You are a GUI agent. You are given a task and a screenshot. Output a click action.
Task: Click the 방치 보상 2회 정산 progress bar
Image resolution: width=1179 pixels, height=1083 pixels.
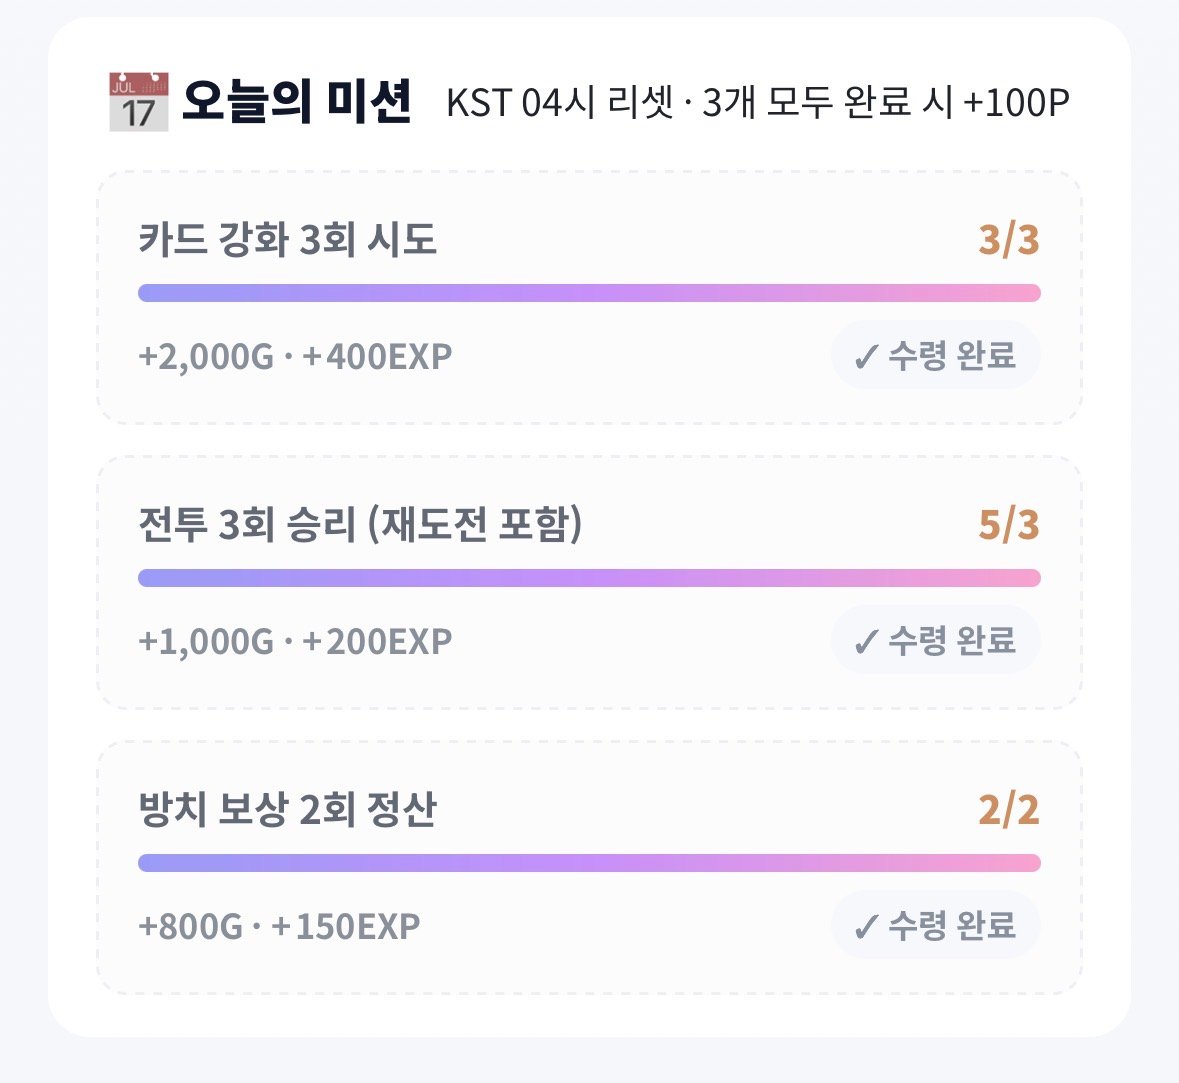click(590, 863)
